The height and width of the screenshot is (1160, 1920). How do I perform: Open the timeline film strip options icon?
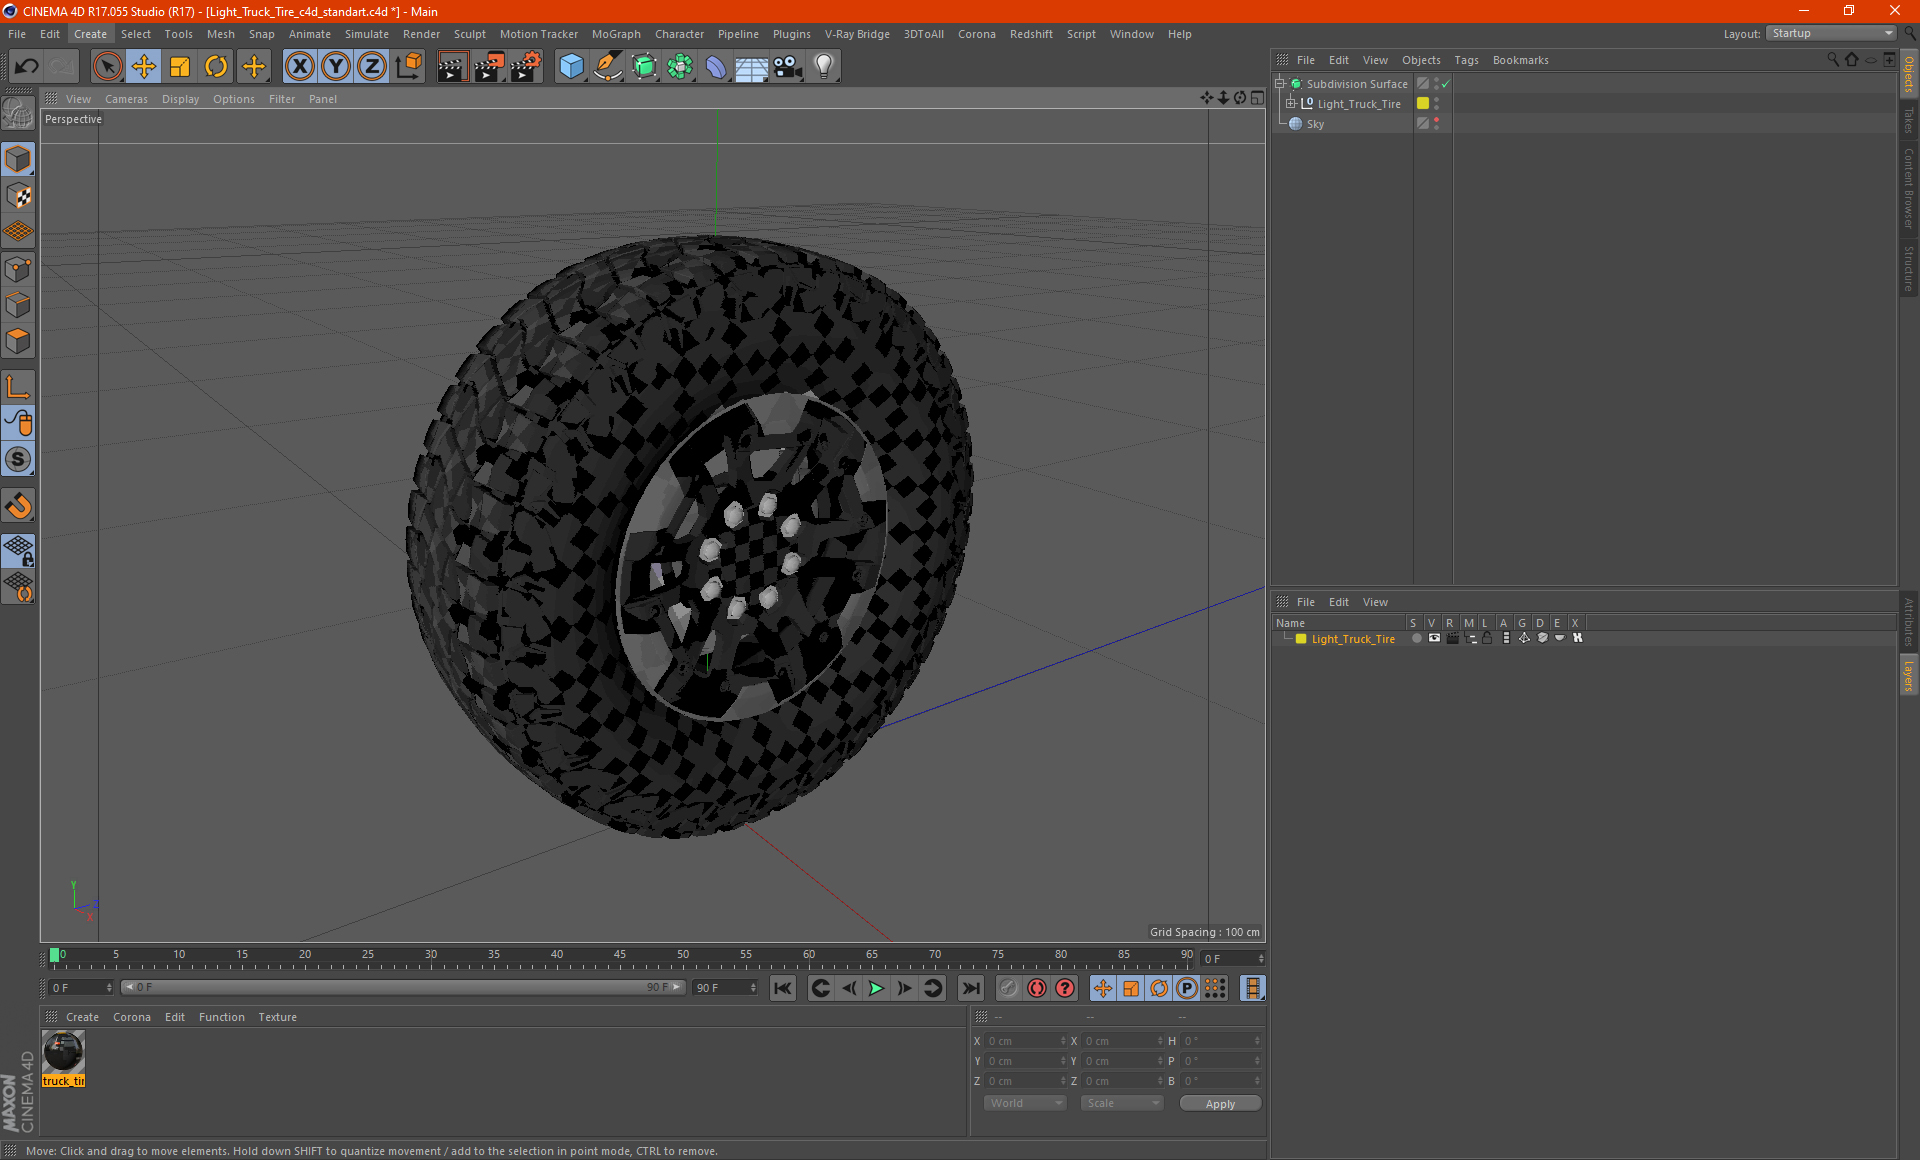click(1252, 988)
